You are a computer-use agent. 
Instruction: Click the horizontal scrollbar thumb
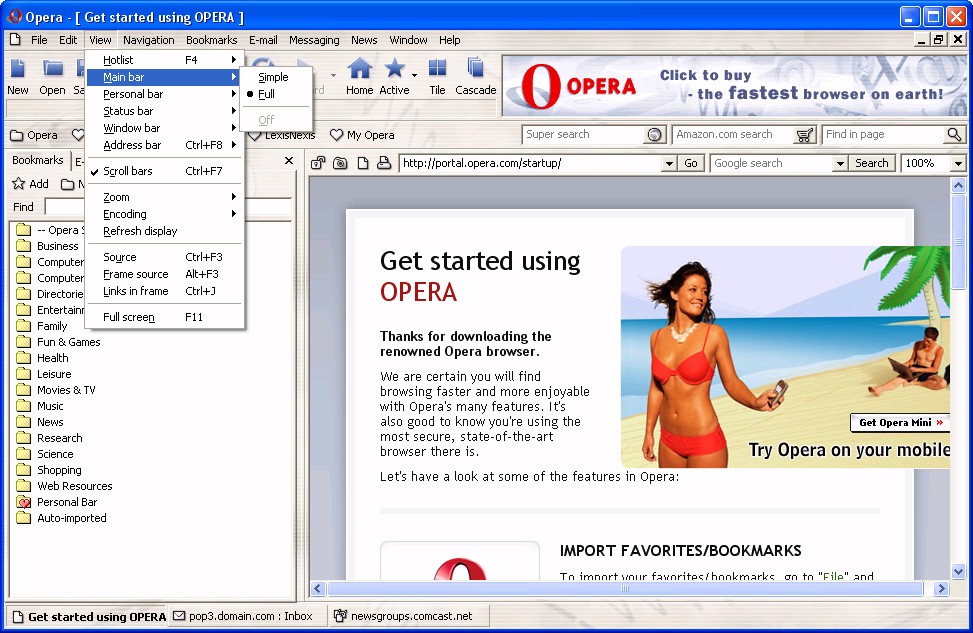625,588
